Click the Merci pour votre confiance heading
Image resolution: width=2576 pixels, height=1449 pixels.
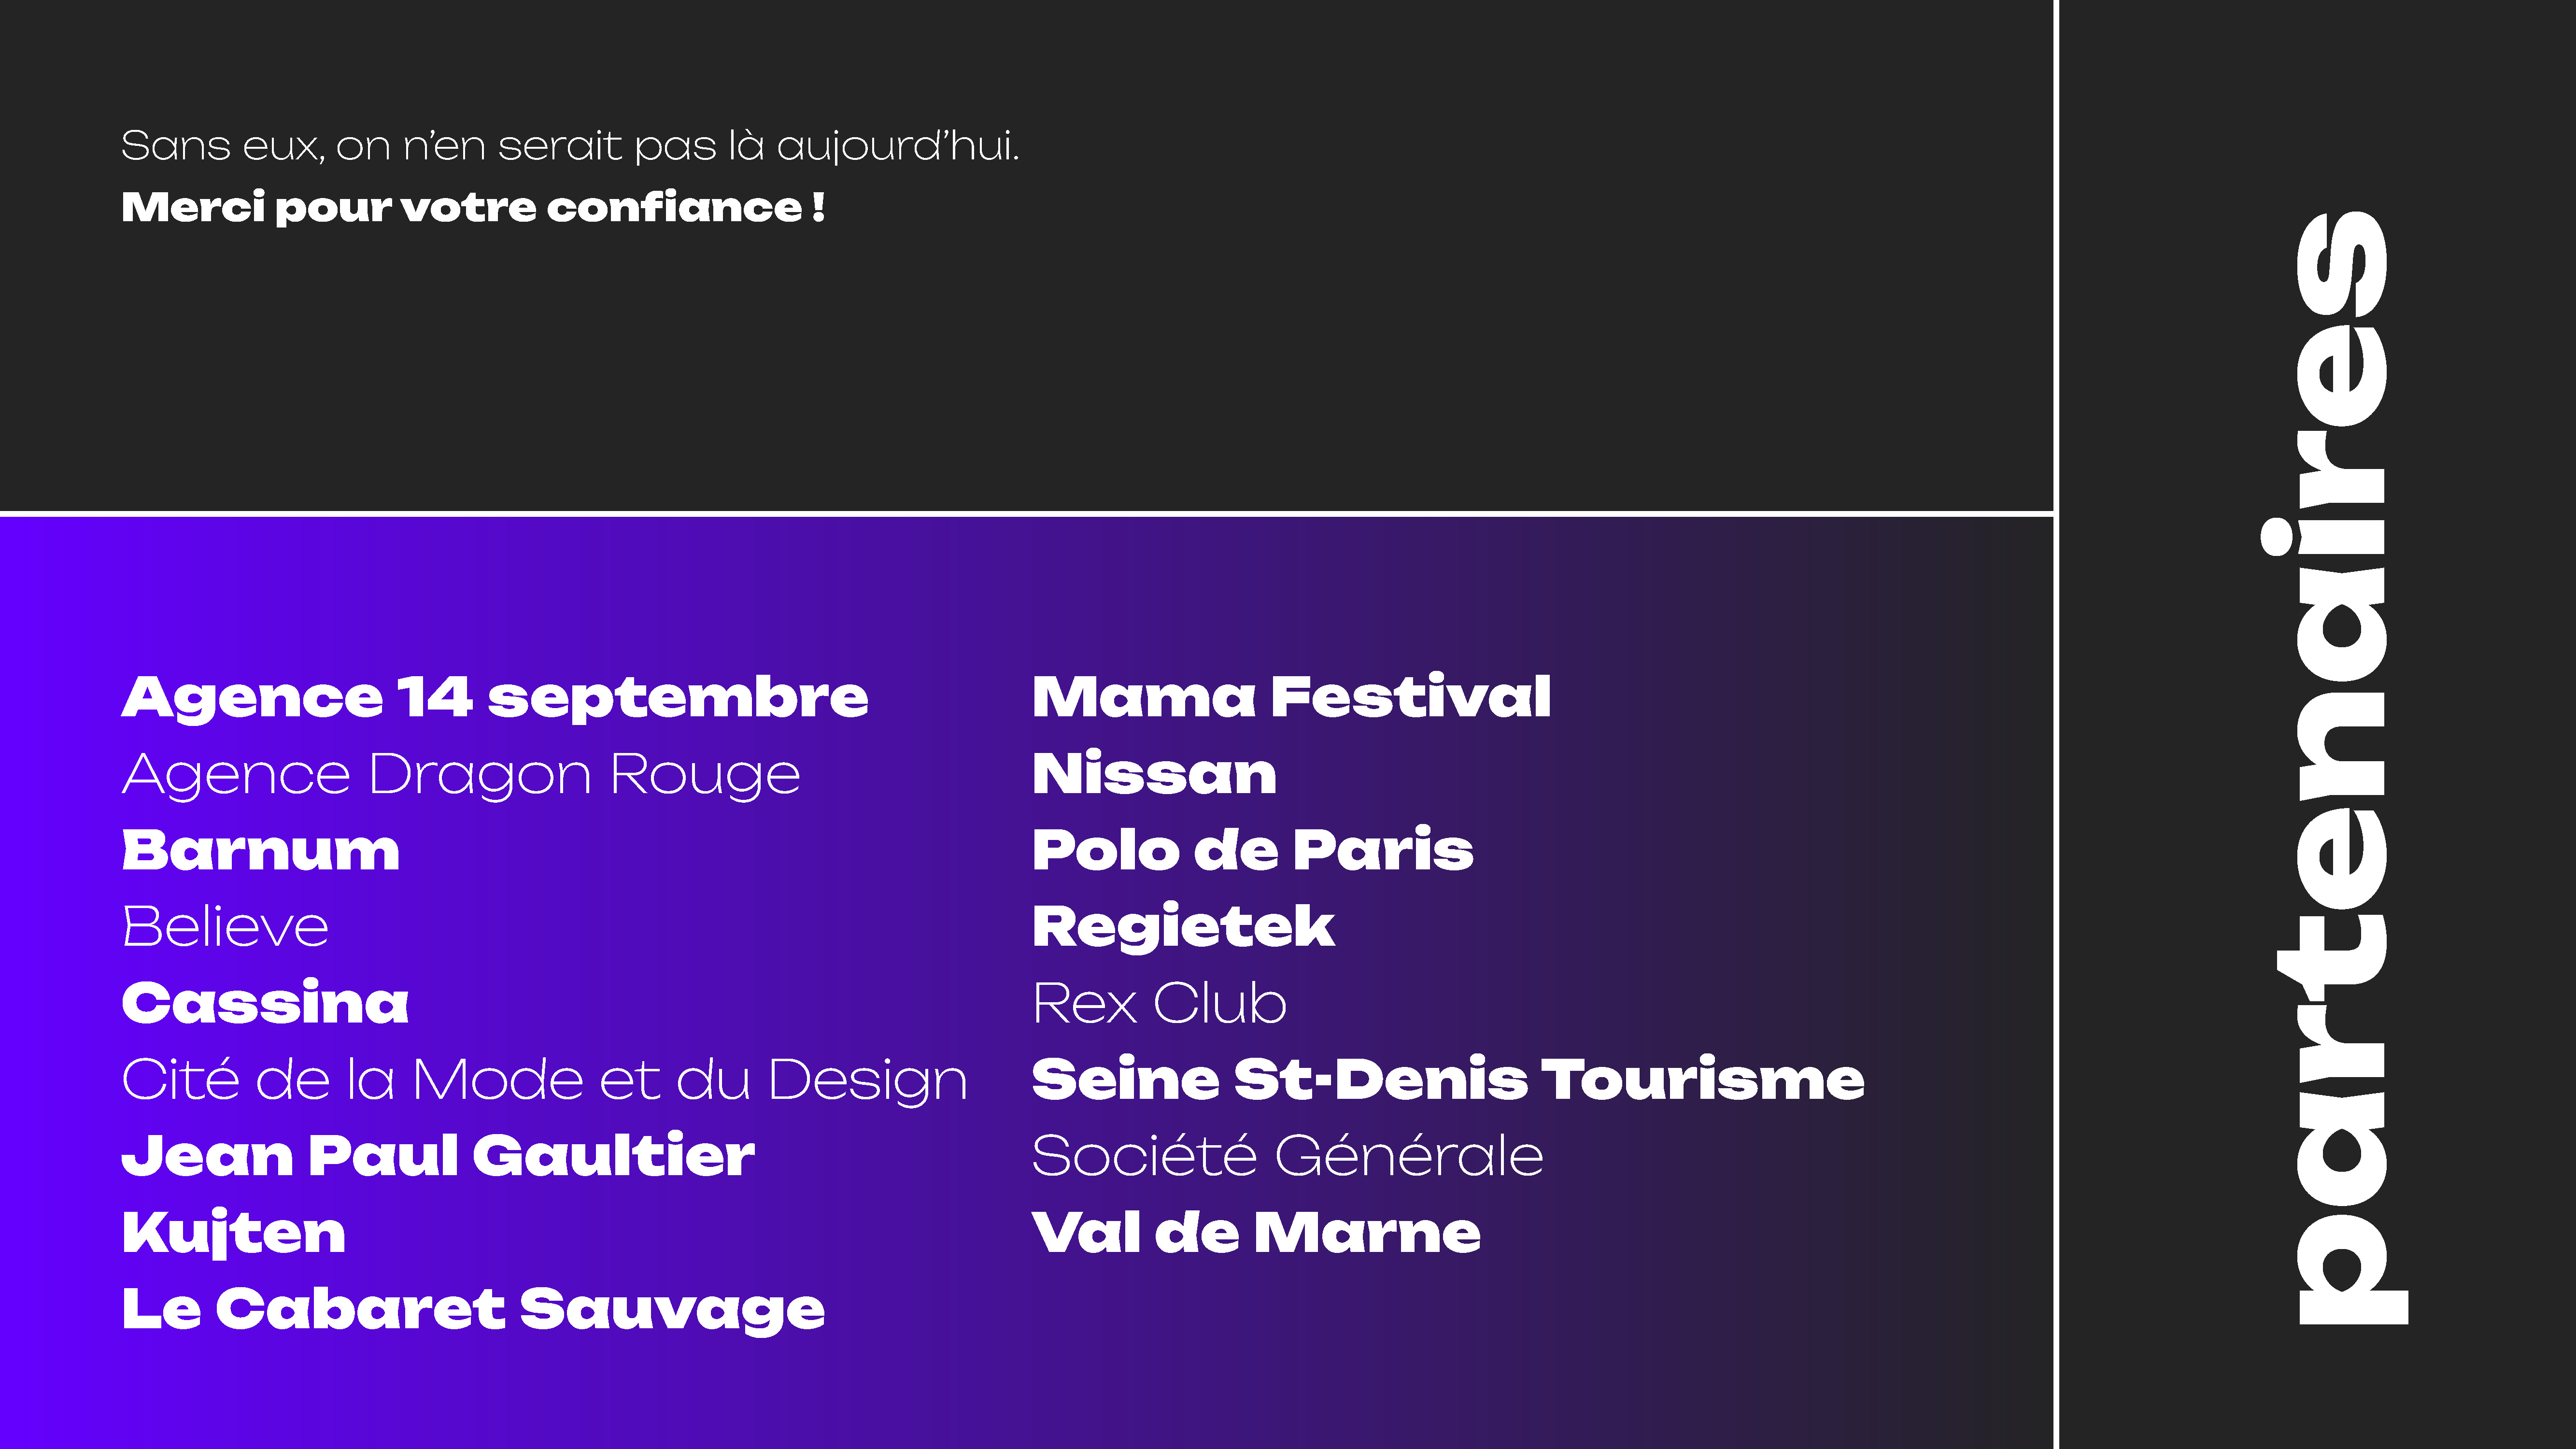pyautogui.click(x=473, y=208)
